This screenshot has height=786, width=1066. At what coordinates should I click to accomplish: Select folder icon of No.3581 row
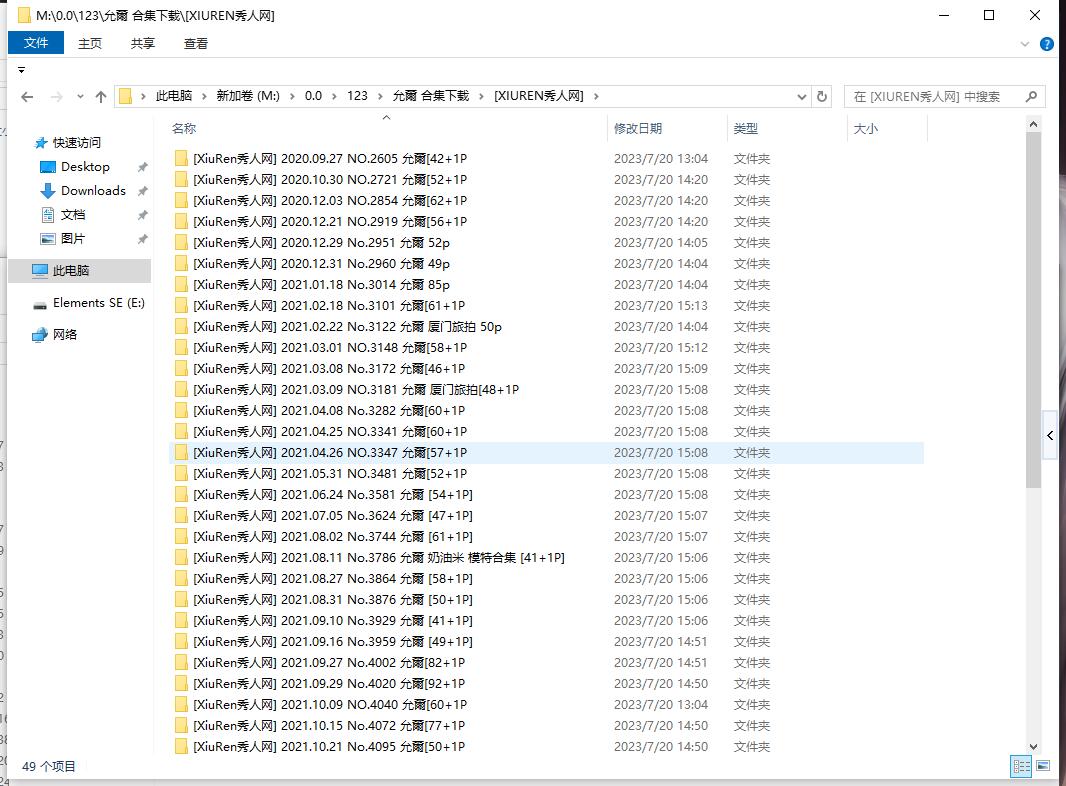pos(181,495)
